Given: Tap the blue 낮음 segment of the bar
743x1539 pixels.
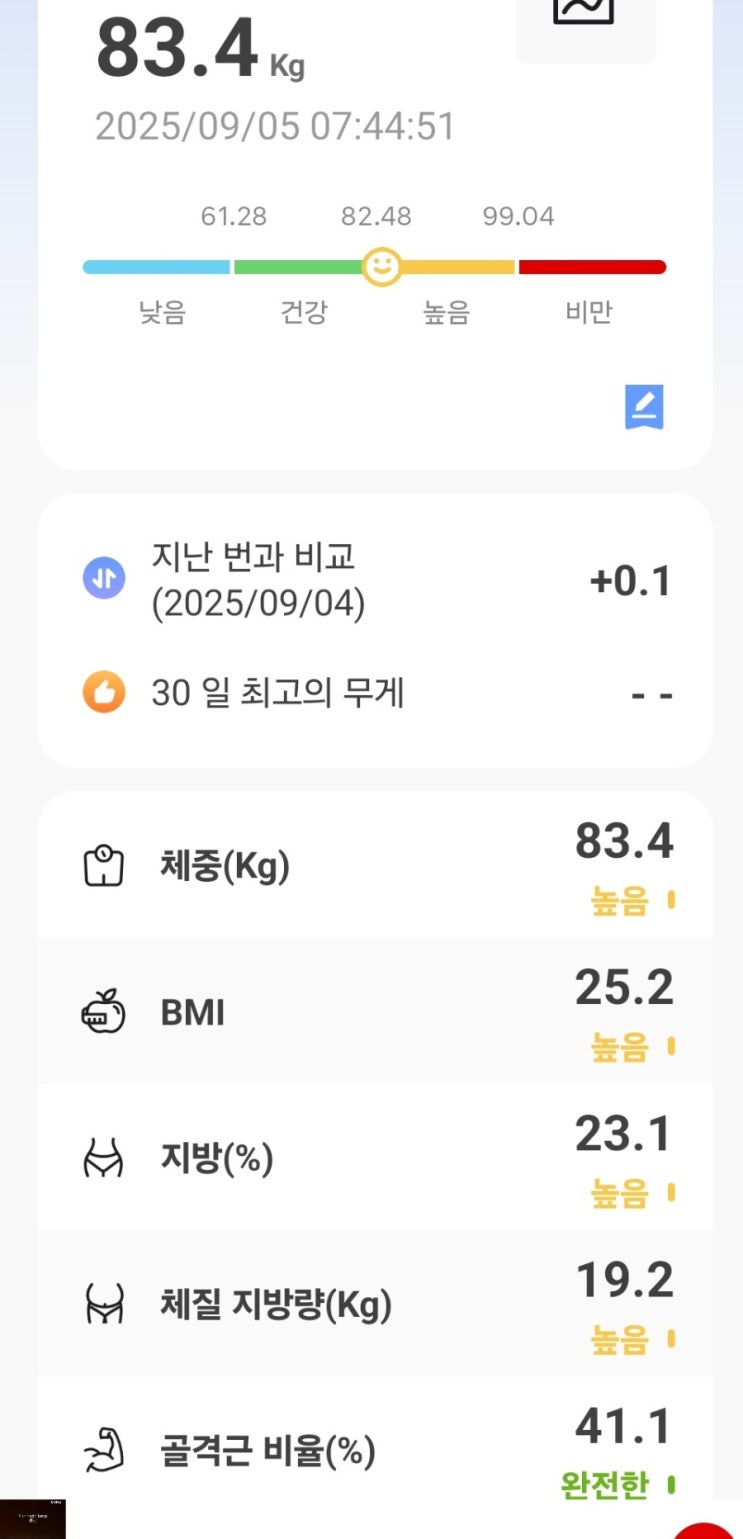Looking at the screenshot, I should 156,267.
